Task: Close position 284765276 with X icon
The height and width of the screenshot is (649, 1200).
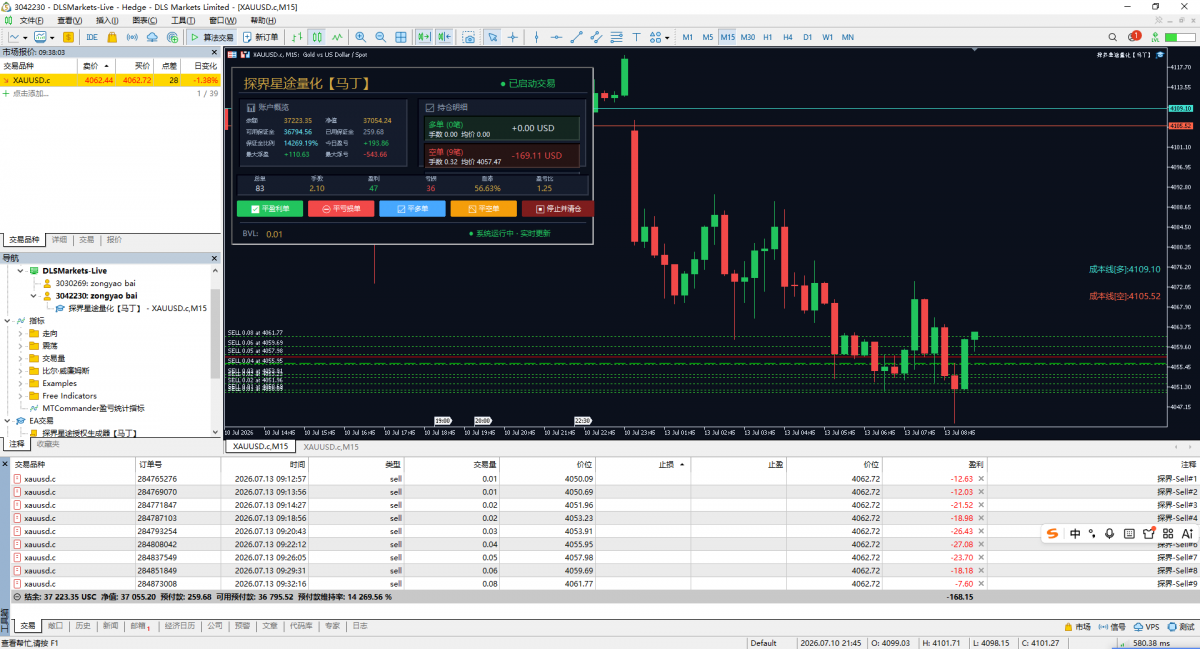Action: click(x=981, y=479)
